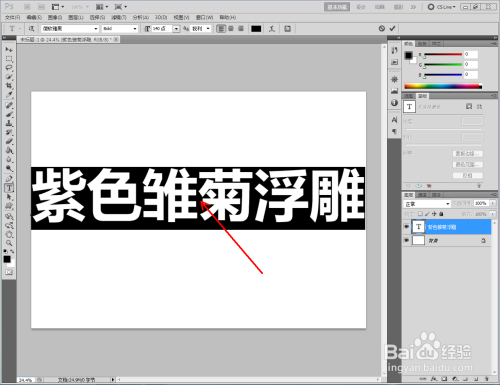Click the CS Live button
The width and height of the screenshot is (500, 385).
point(442,7)
